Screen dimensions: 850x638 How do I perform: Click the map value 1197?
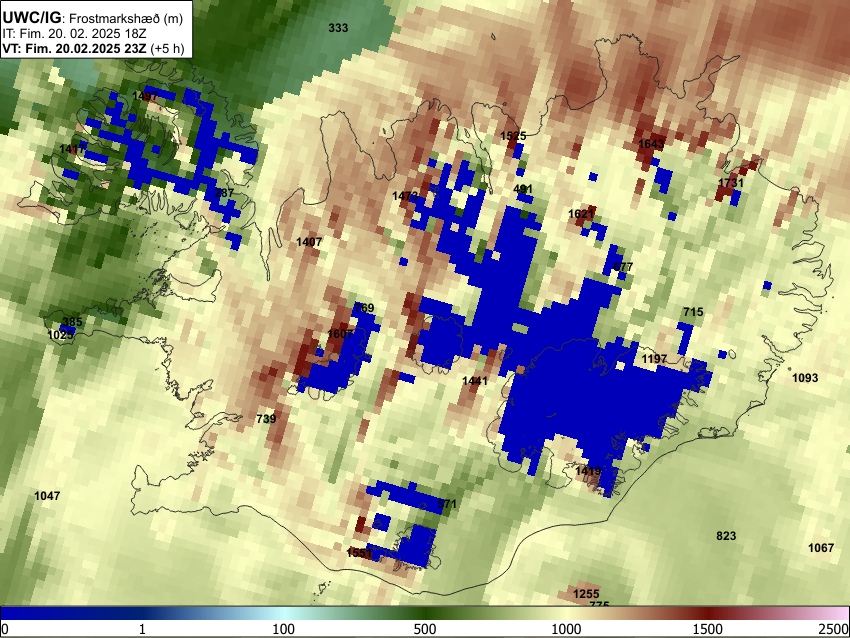pyautogui.click(x=654, y=359)
